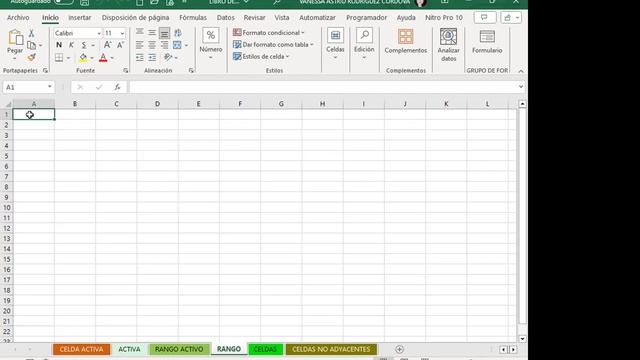Select the column F header
The width and height of the screenshot is (640, 360).
pyautogui.click(x=240, y=104)
